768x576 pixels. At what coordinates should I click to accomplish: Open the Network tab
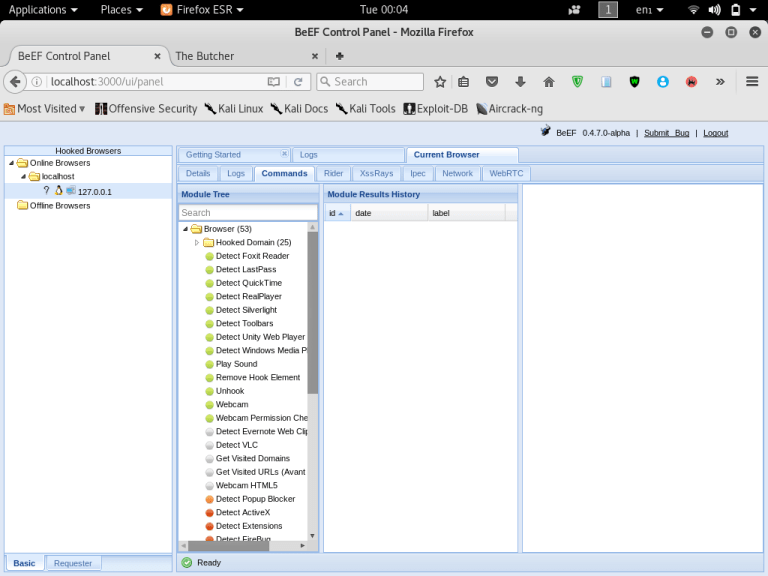coord(457,174)
